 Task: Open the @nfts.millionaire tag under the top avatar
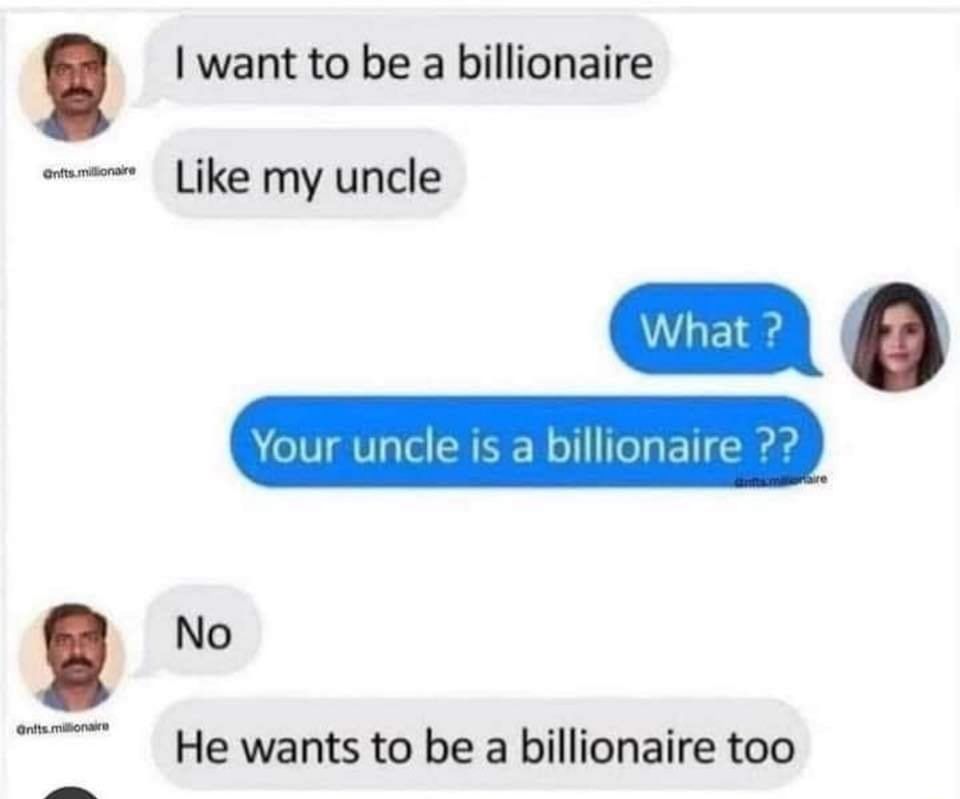point(89,171)
